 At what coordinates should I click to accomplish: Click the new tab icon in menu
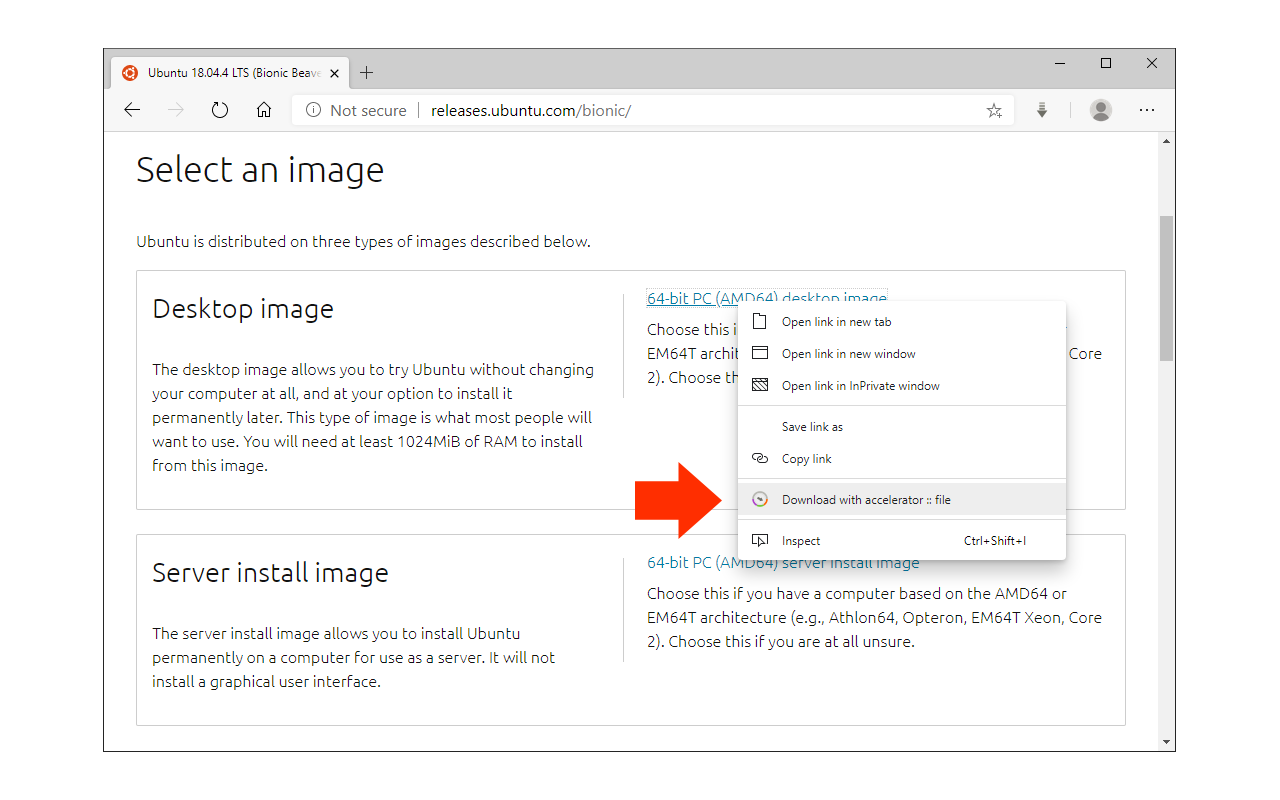pyautogui.click(x=760, y=321)
